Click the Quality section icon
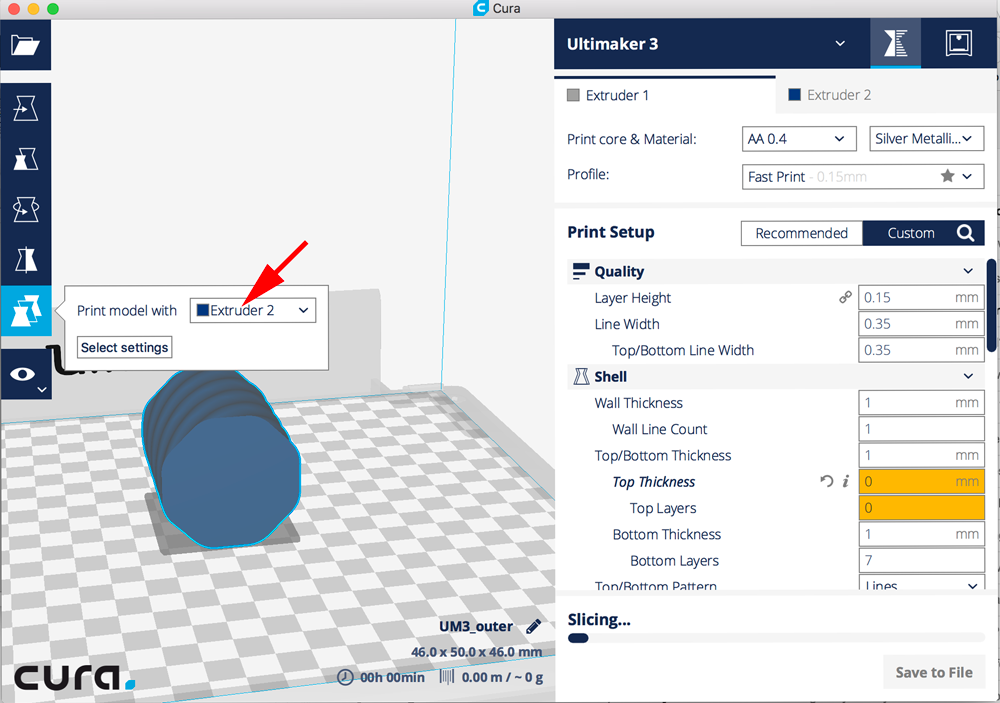 (580, 271)
